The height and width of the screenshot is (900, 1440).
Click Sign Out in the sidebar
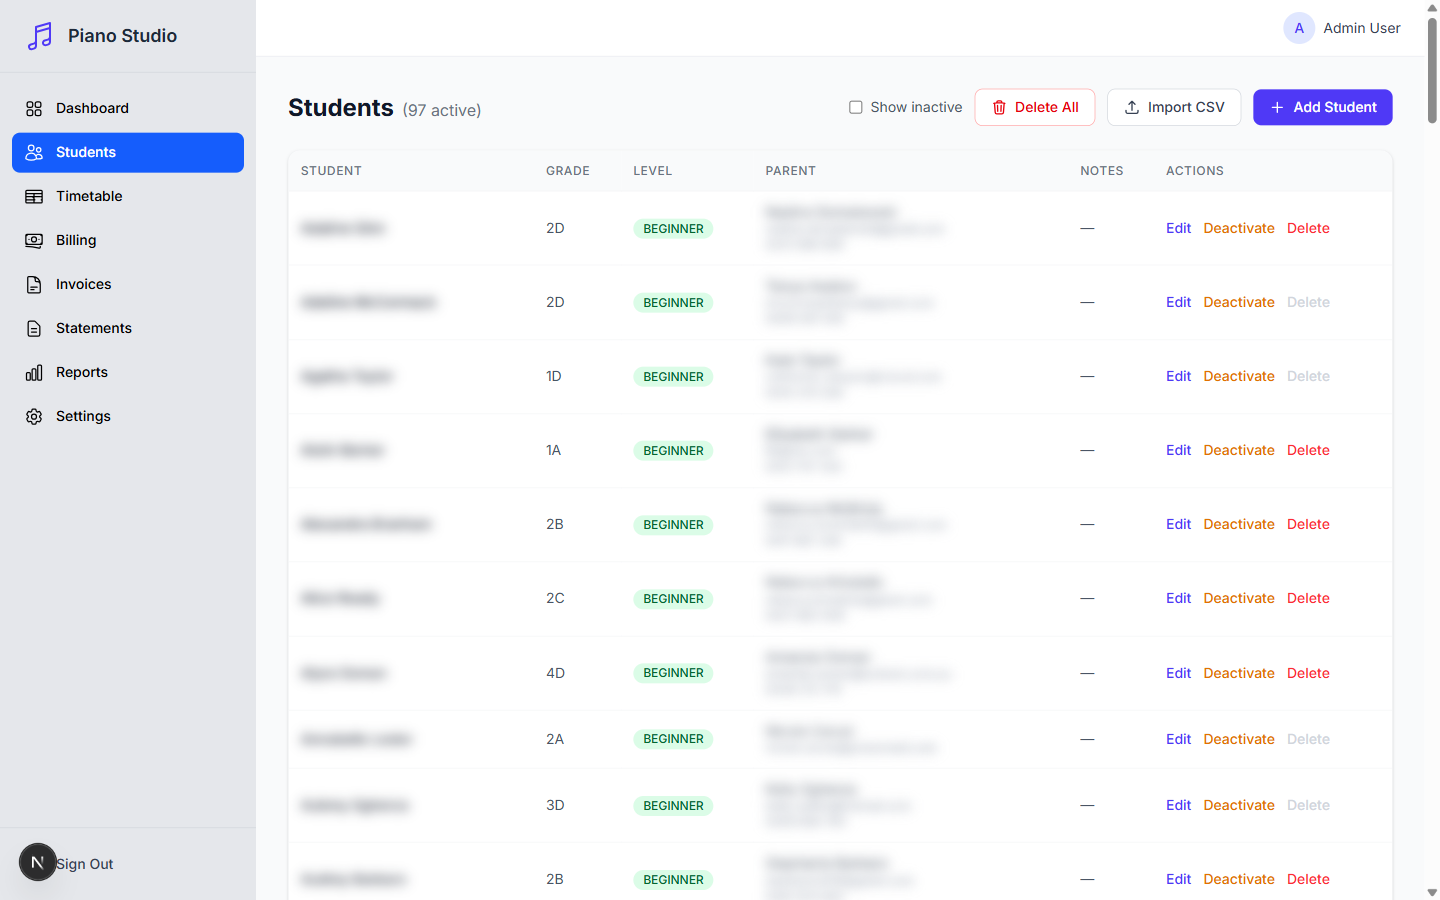point(85,864)
